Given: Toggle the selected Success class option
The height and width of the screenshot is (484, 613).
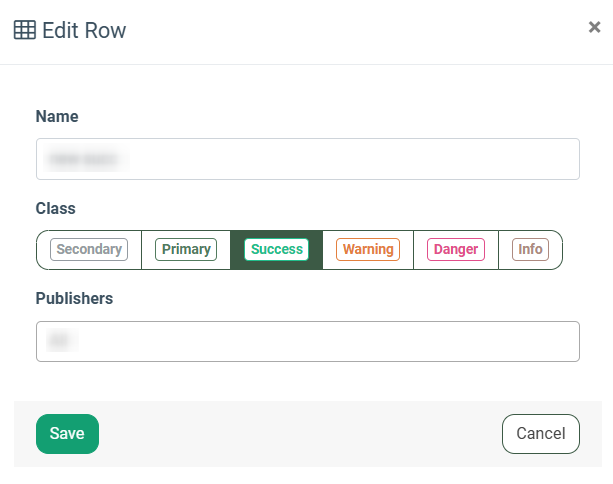Looking at the screenshot, I should coord(276,249).
